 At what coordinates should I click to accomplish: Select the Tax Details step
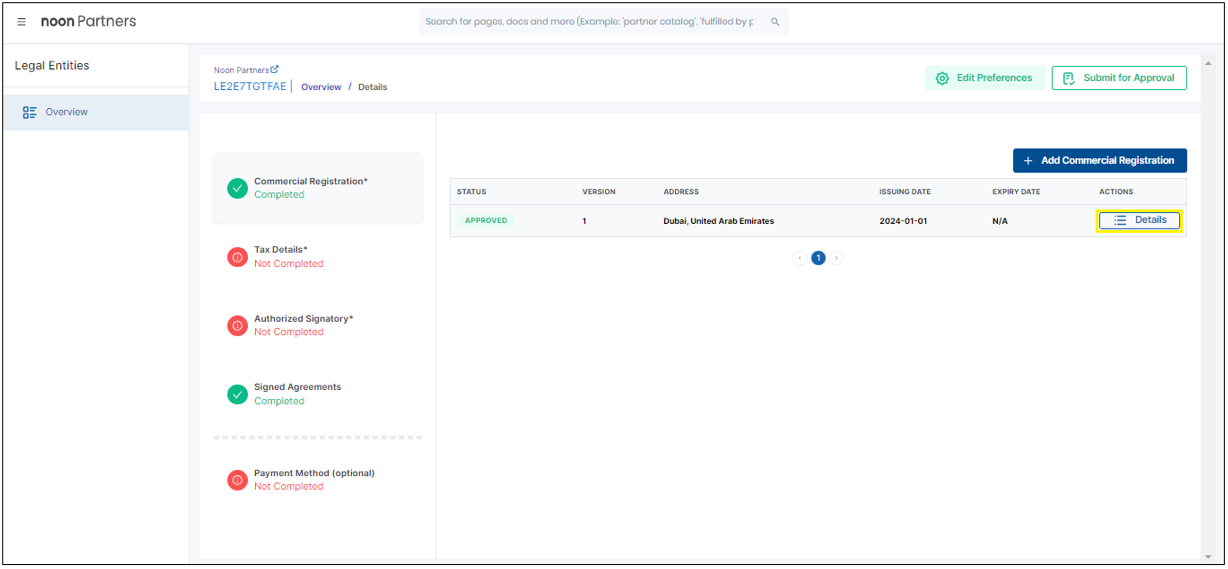point(318,257)
